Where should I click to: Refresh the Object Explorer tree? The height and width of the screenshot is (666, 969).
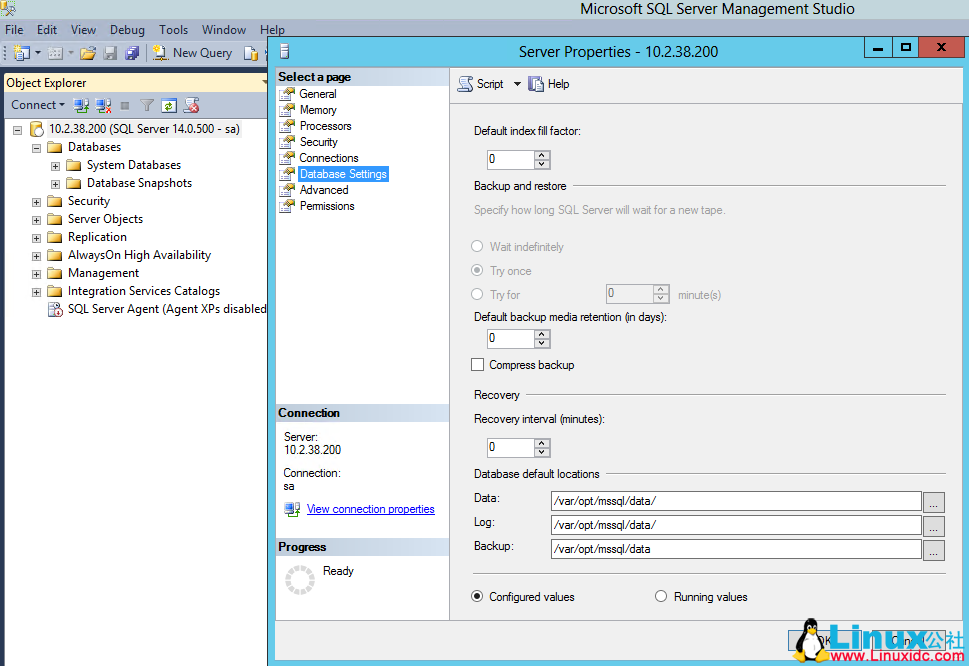168,105
